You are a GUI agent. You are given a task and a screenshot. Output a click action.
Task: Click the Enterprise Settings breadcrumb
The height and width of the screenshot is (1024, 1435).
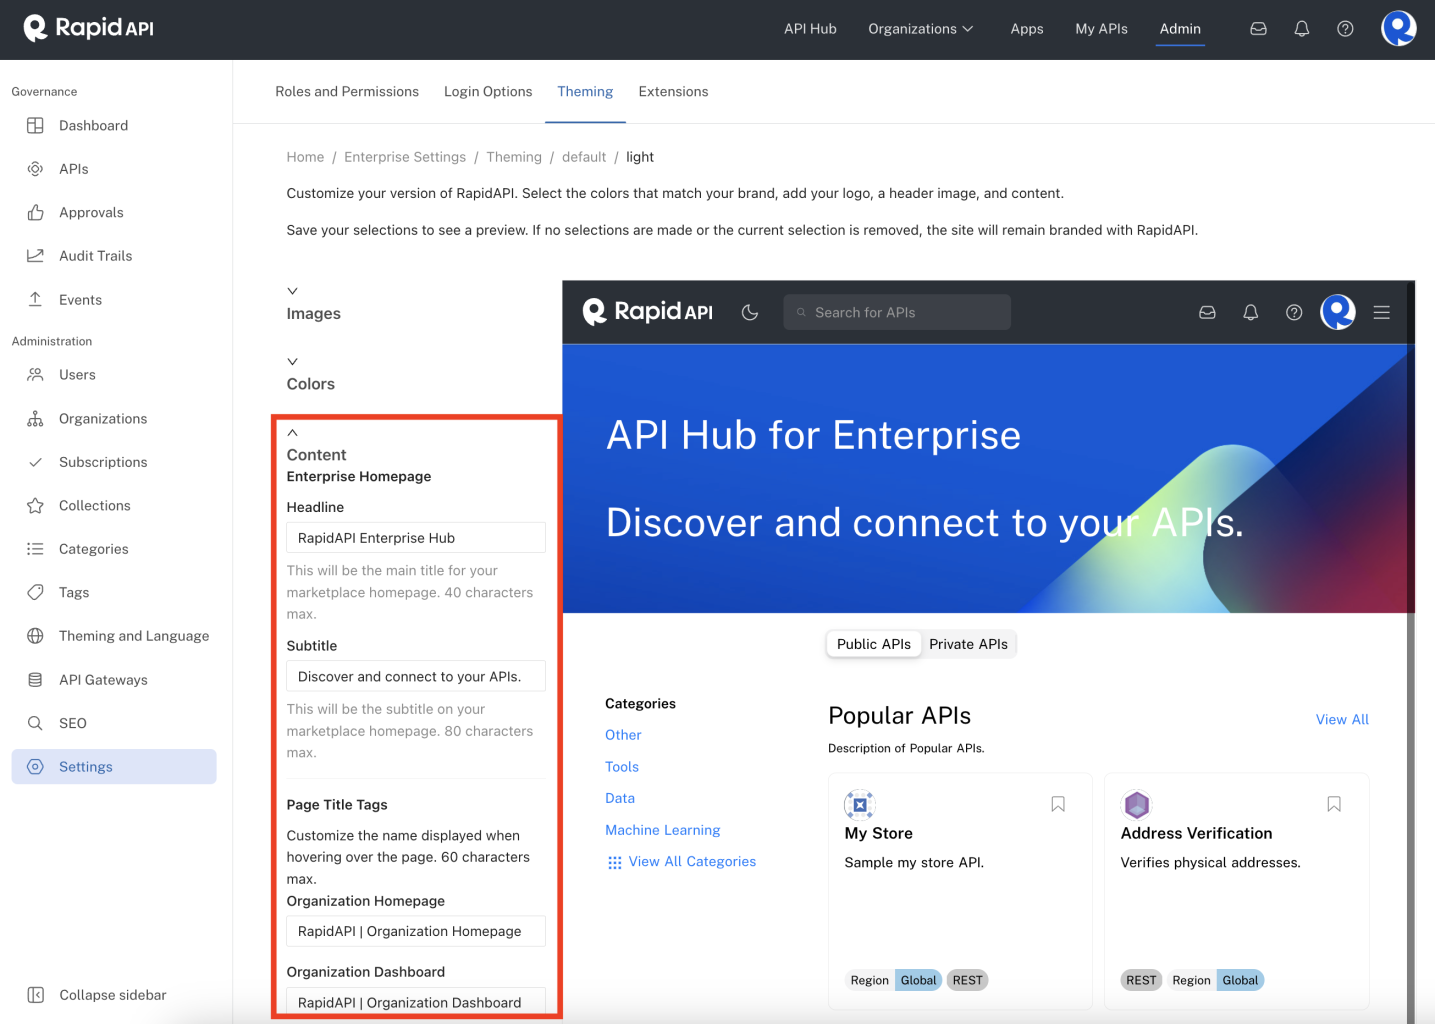pyautogui.click(x=405, y=157)
